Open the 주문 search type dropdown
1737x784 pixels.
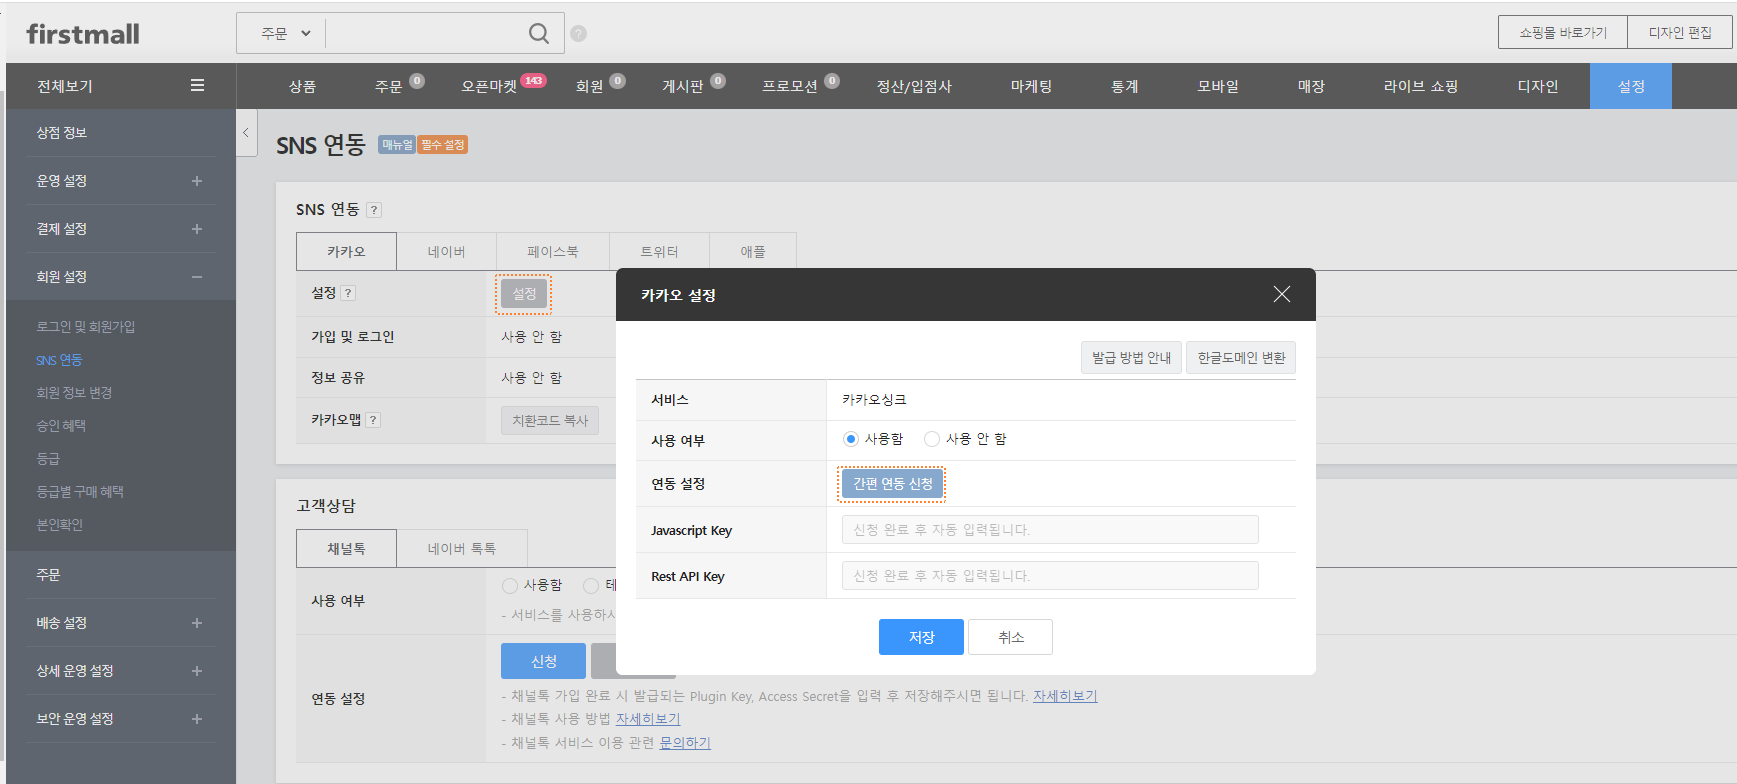tap(286, 33)
